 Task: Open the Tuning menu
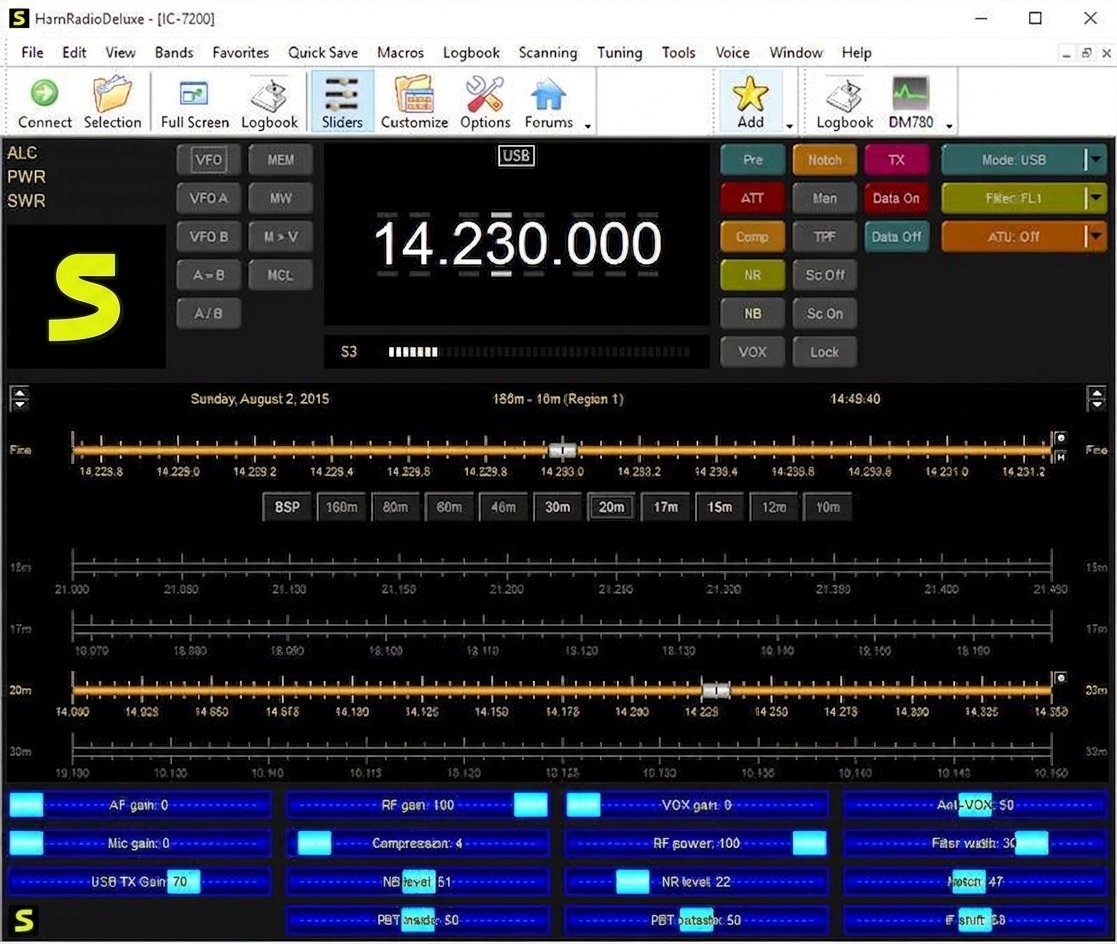click(x=619, y=53)
